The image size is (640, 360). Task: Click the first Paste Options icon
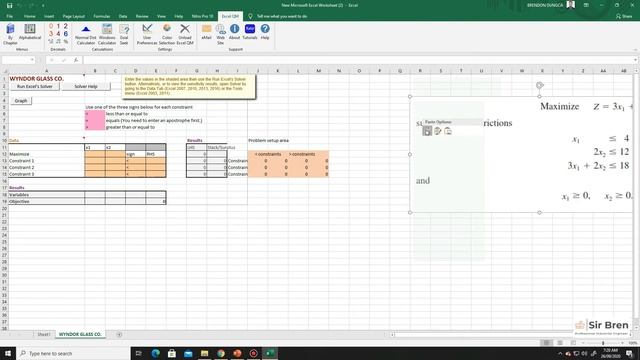[x=427, y=131]
